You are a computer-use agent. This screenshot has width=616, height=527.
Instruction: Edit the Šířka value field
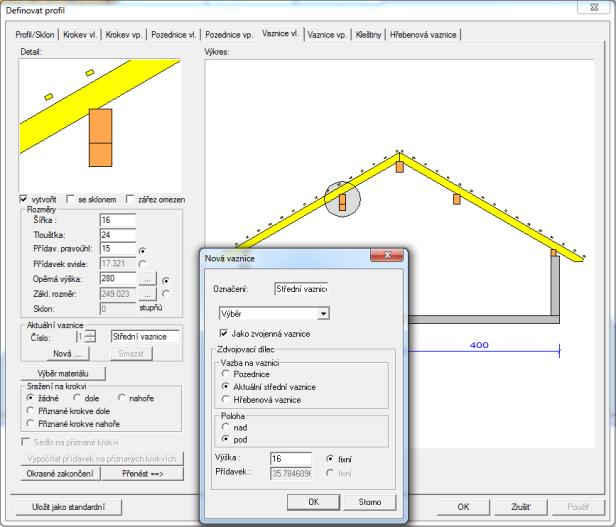pos(118,220)
